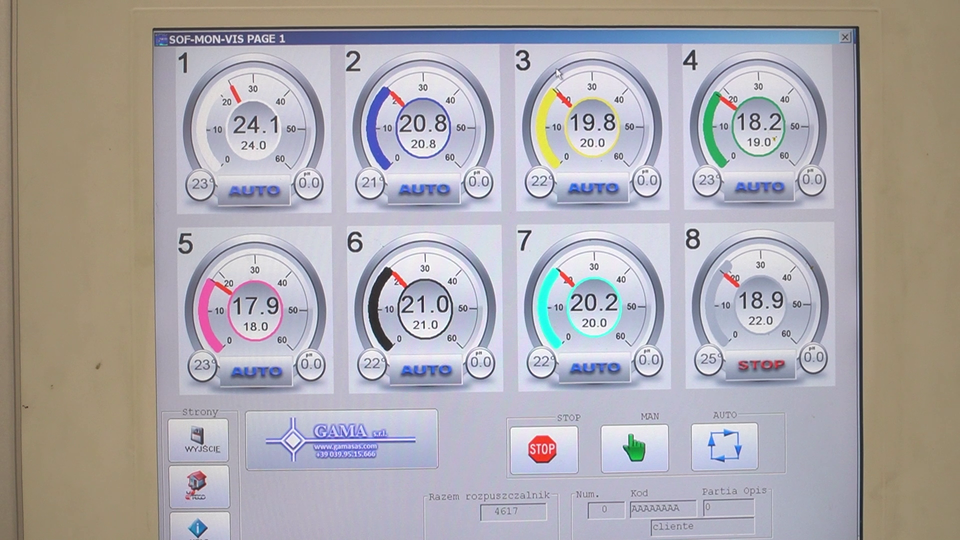Click the cliente description field
The image size is (960, 540).
700,526
